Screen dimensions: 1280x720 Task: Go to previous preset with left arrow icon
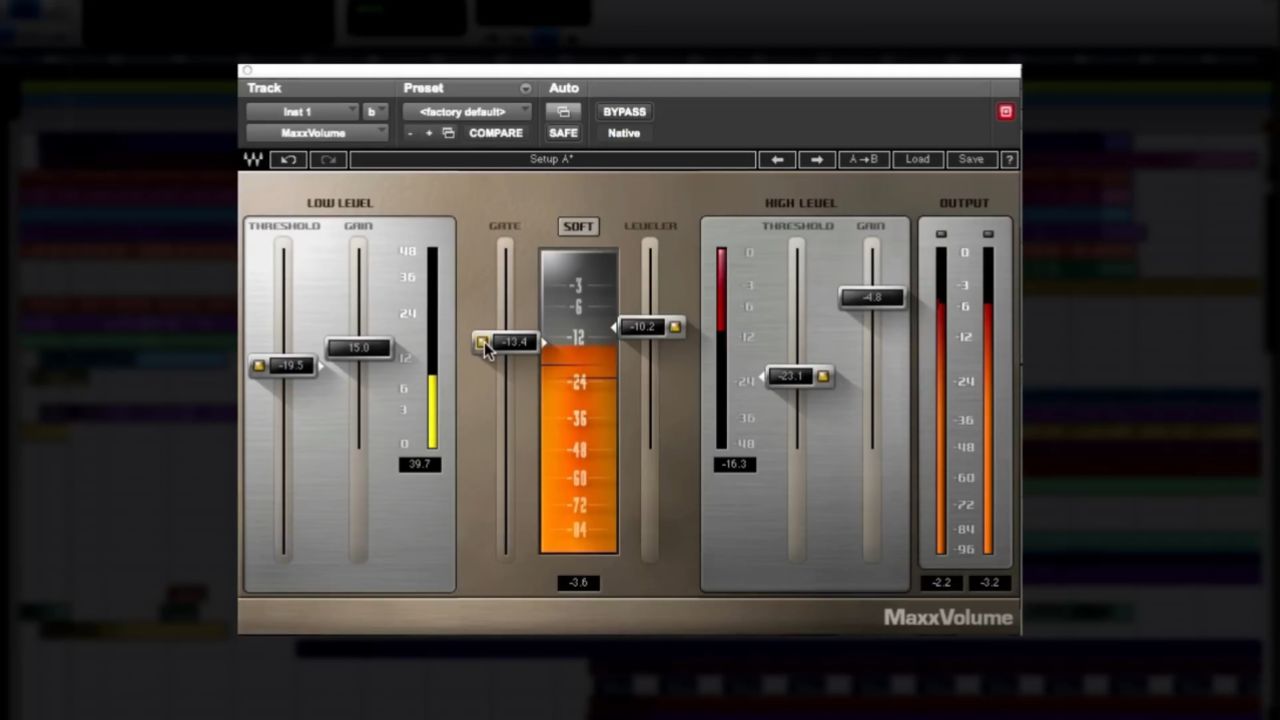tap(777, 159)
